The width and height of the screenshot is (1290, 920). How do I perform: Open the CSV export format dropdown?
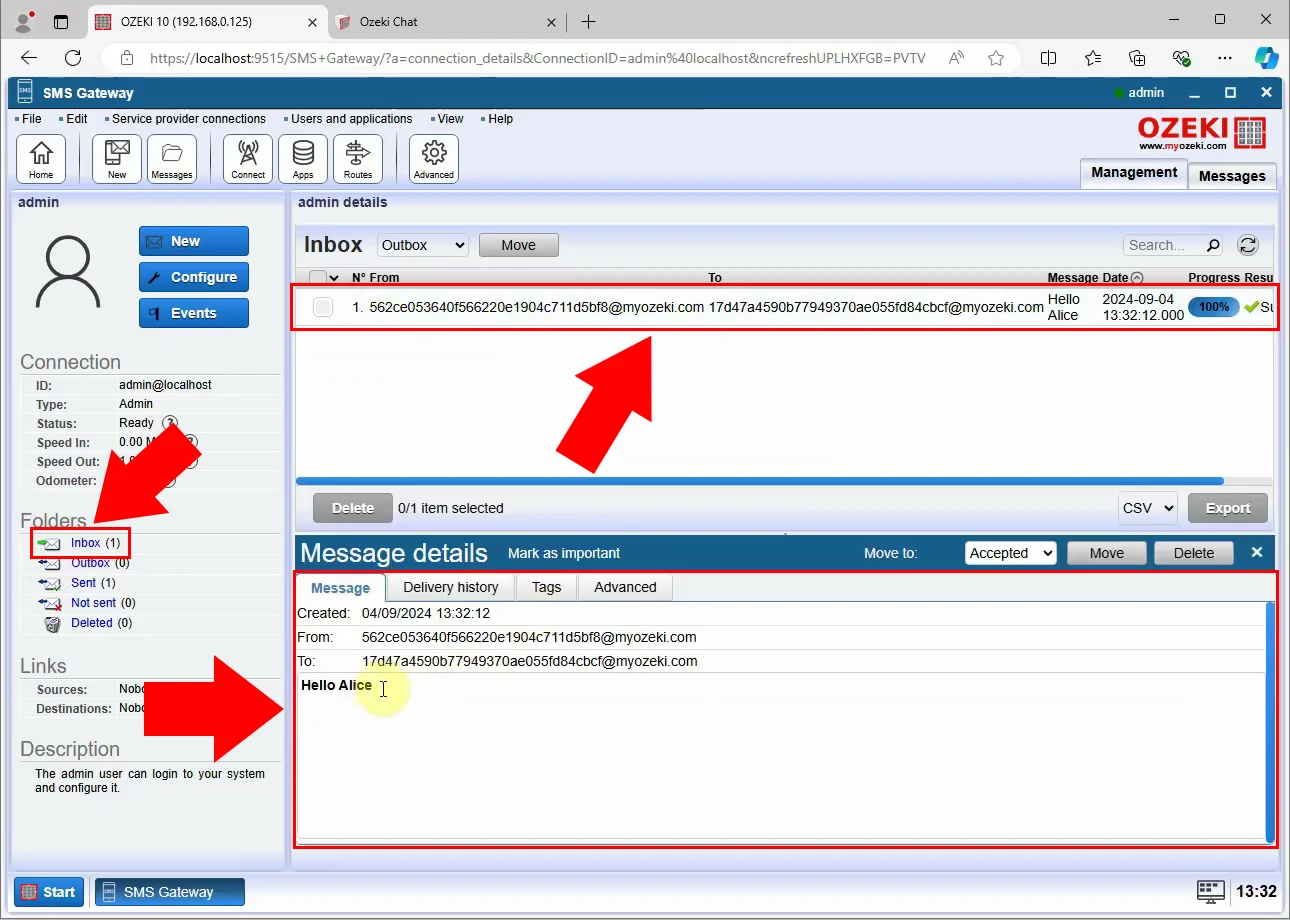(x=1147, y=508)
